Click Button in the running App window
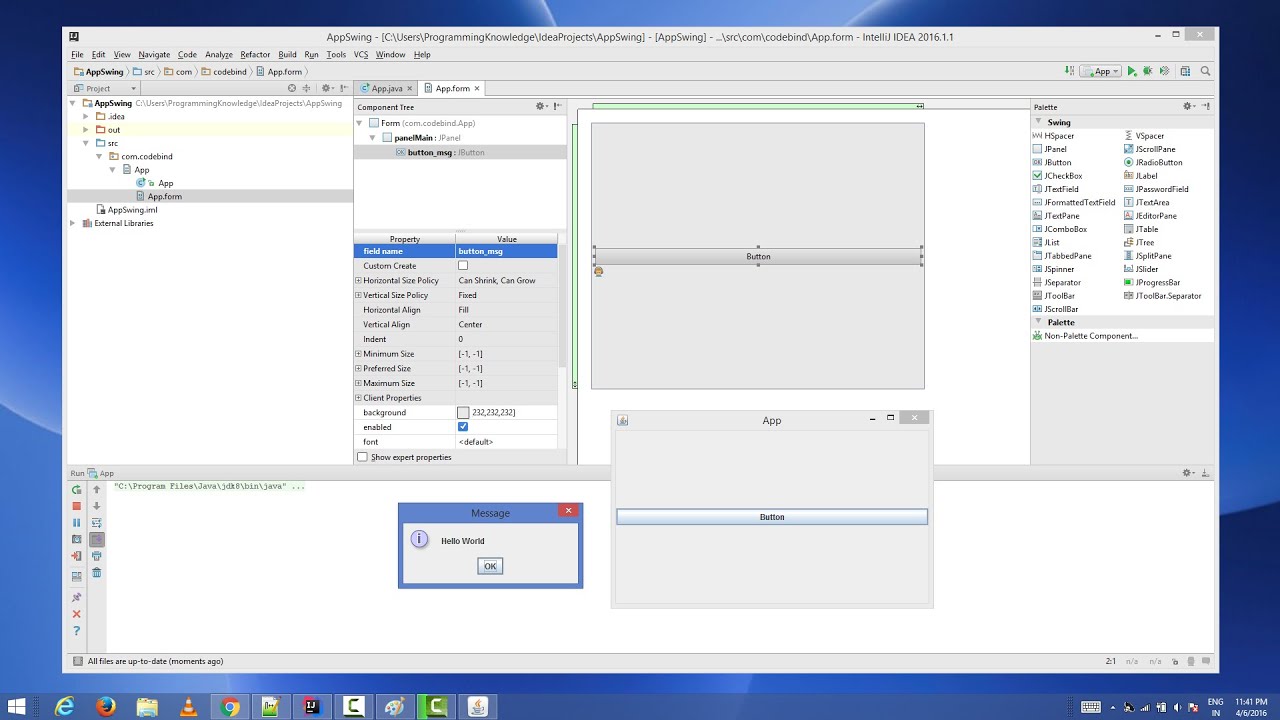The width and height of the screenshot is (1280, 720). pyautogui.click(x=772, y=517)
